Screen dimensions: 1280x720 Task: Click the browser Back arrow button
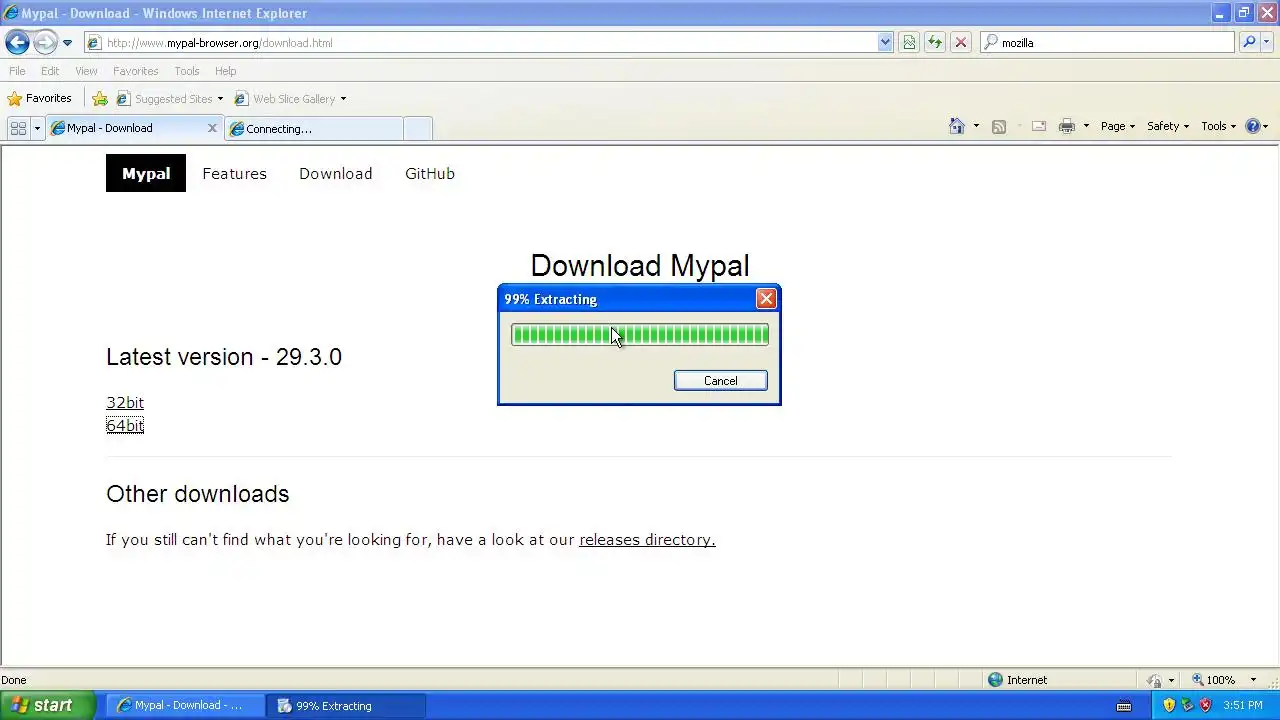pyautogui.click(x=17, y=42)
